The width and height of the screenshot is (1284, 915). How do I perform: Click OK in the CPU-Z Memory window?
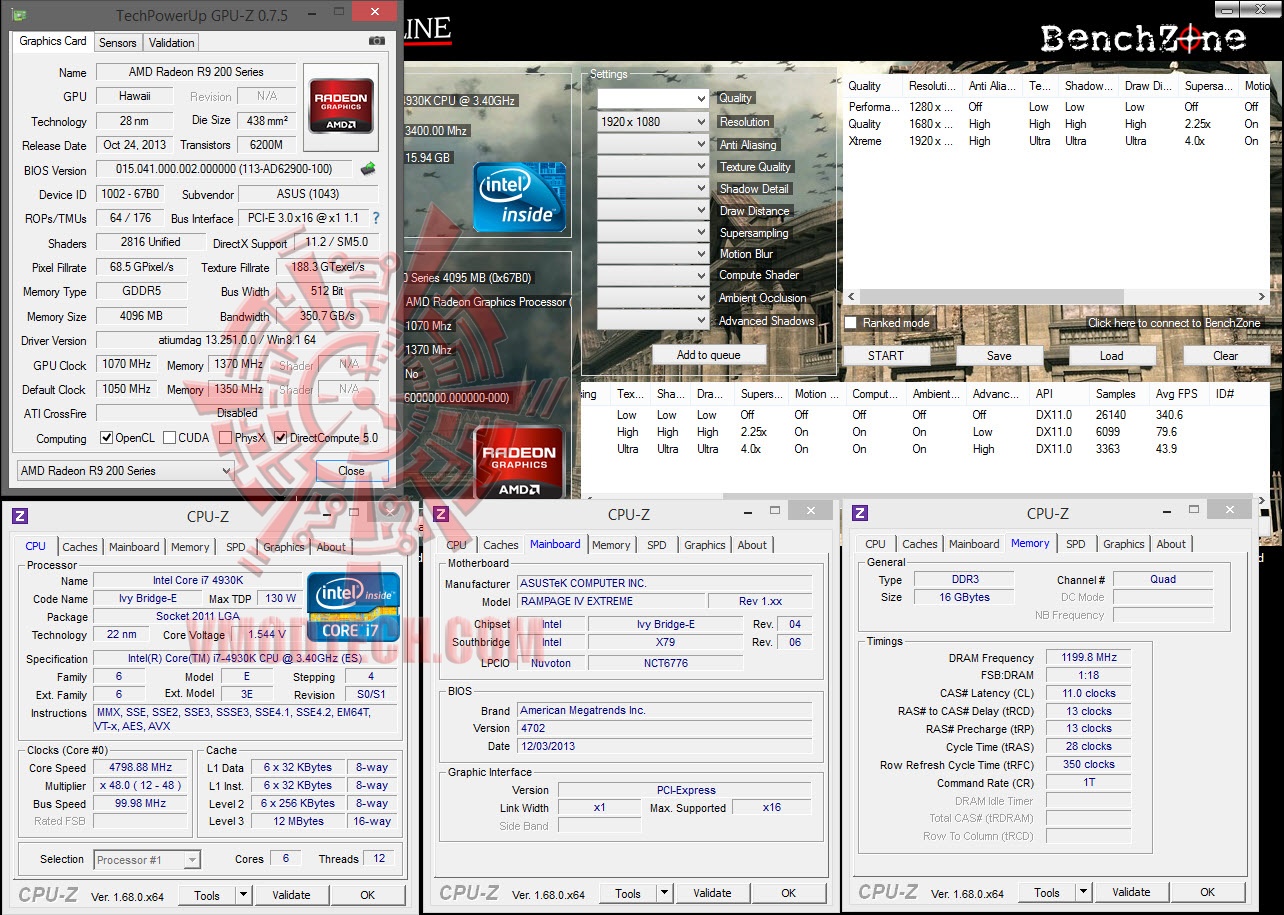point(1207,892)
